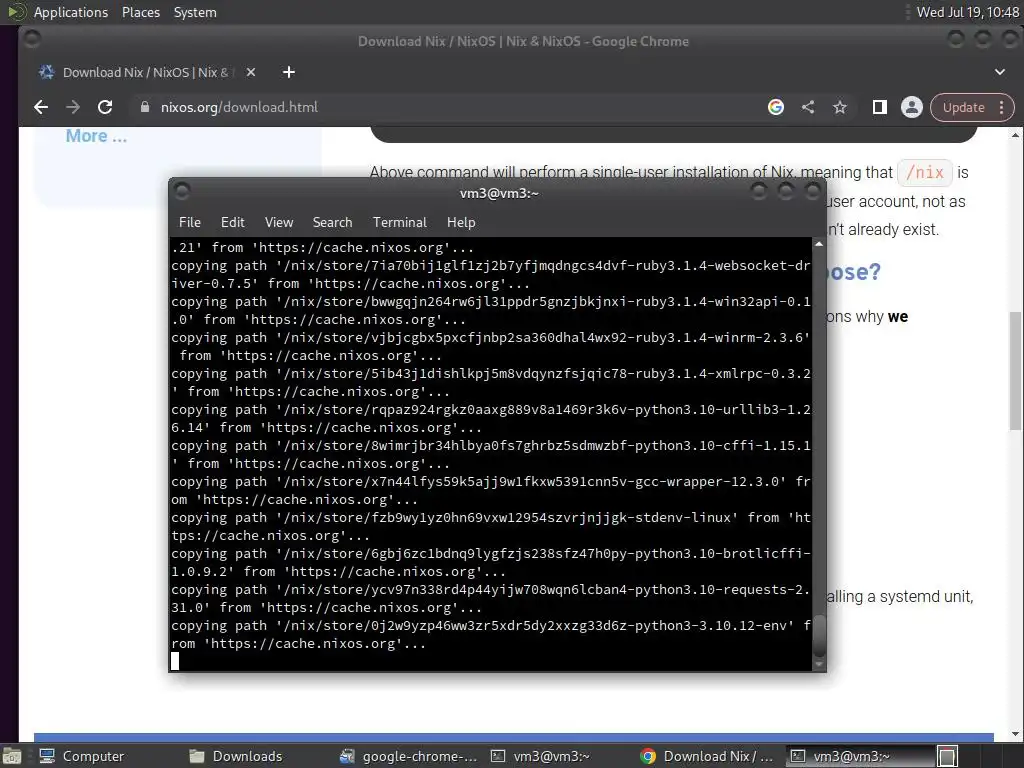Open the Google icon in address bar
Image resolution: width=1024 pixels, height=768 pixels.
(x=776, y=107)
